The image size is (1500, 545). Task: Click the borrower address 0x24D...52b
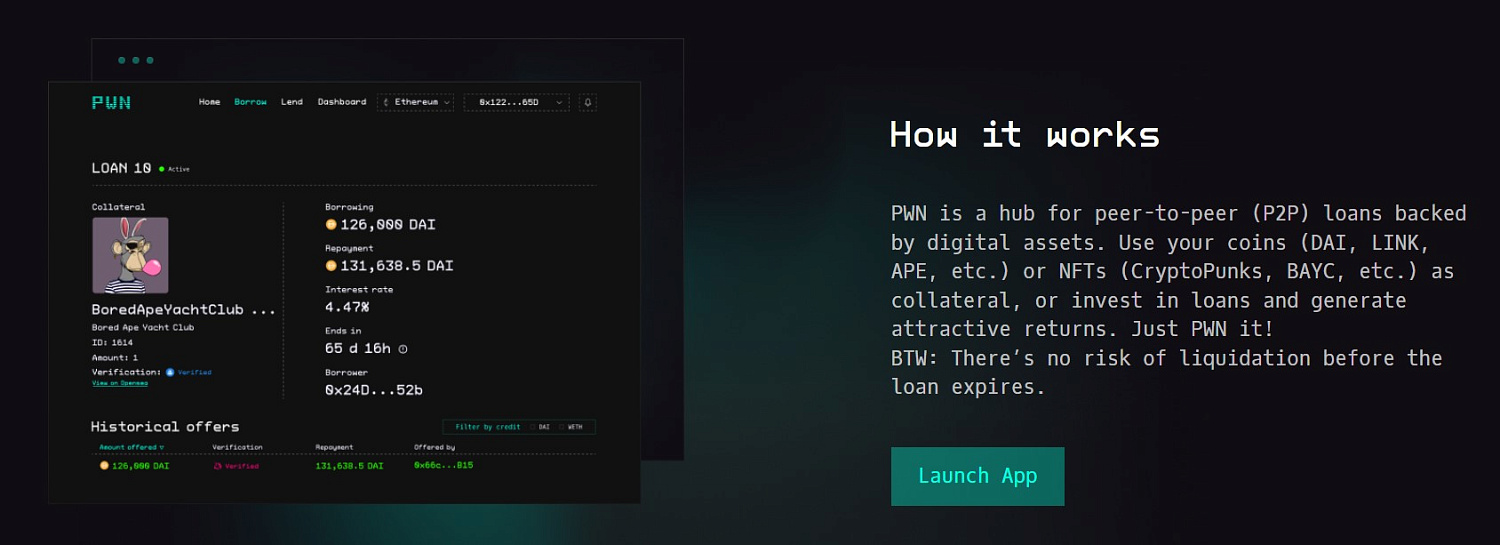point(373,390)
